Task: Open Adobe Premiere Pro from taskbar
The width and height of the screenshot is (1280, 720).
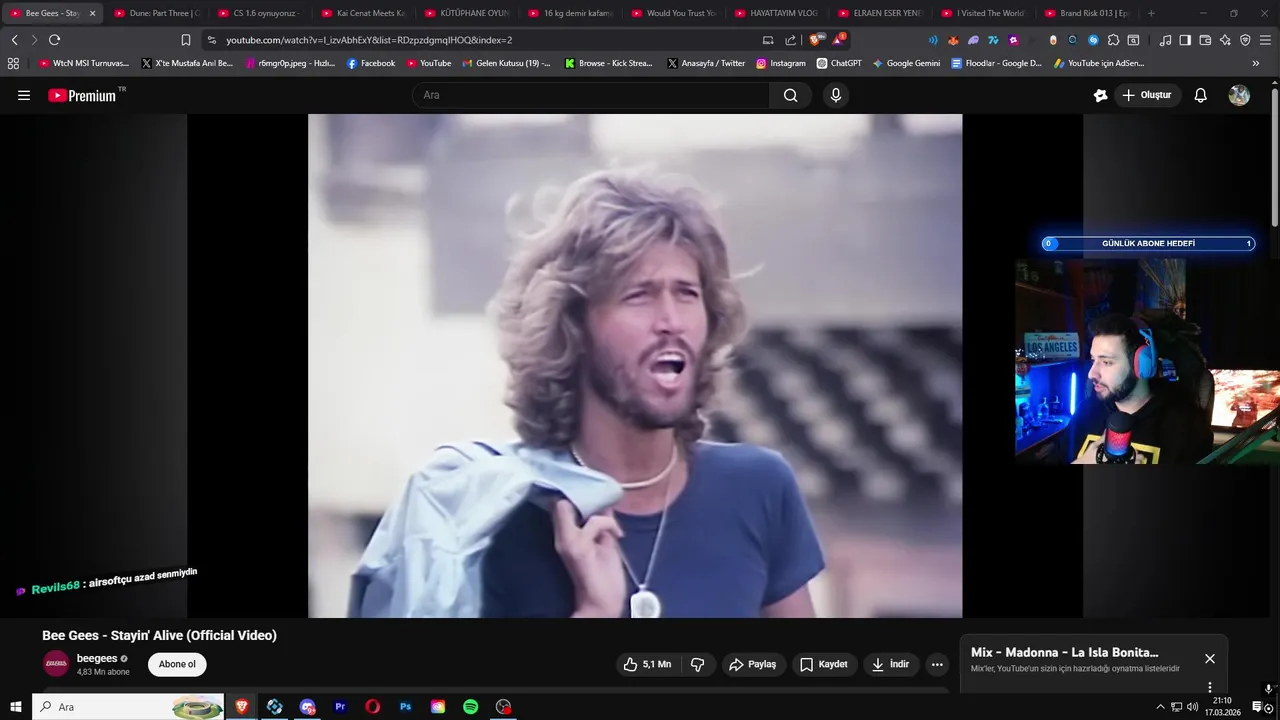Action: point(340,707)
